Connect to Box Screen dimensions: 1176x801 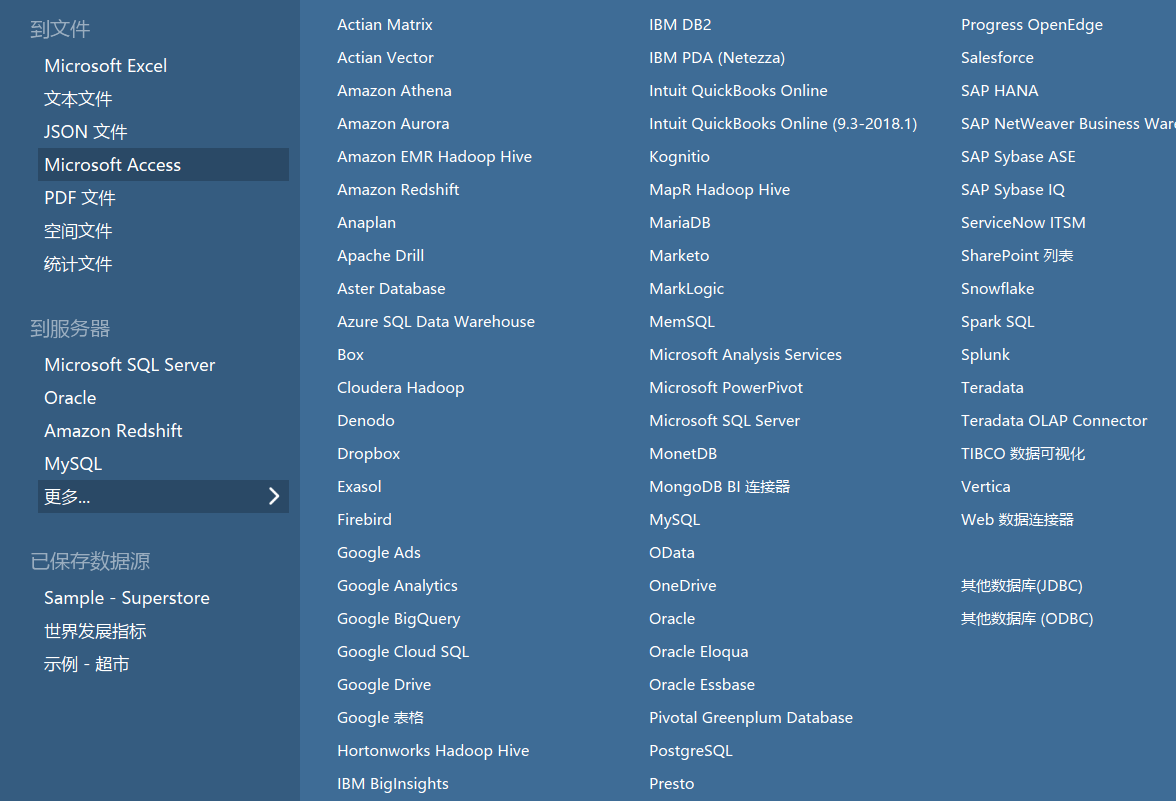pyautogui.click(x=350, y=355)
